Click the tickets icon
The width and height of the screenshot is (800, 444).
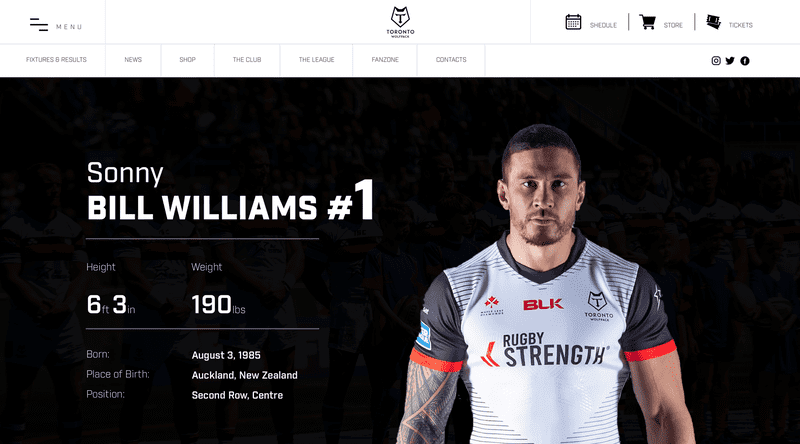point(713,22)
